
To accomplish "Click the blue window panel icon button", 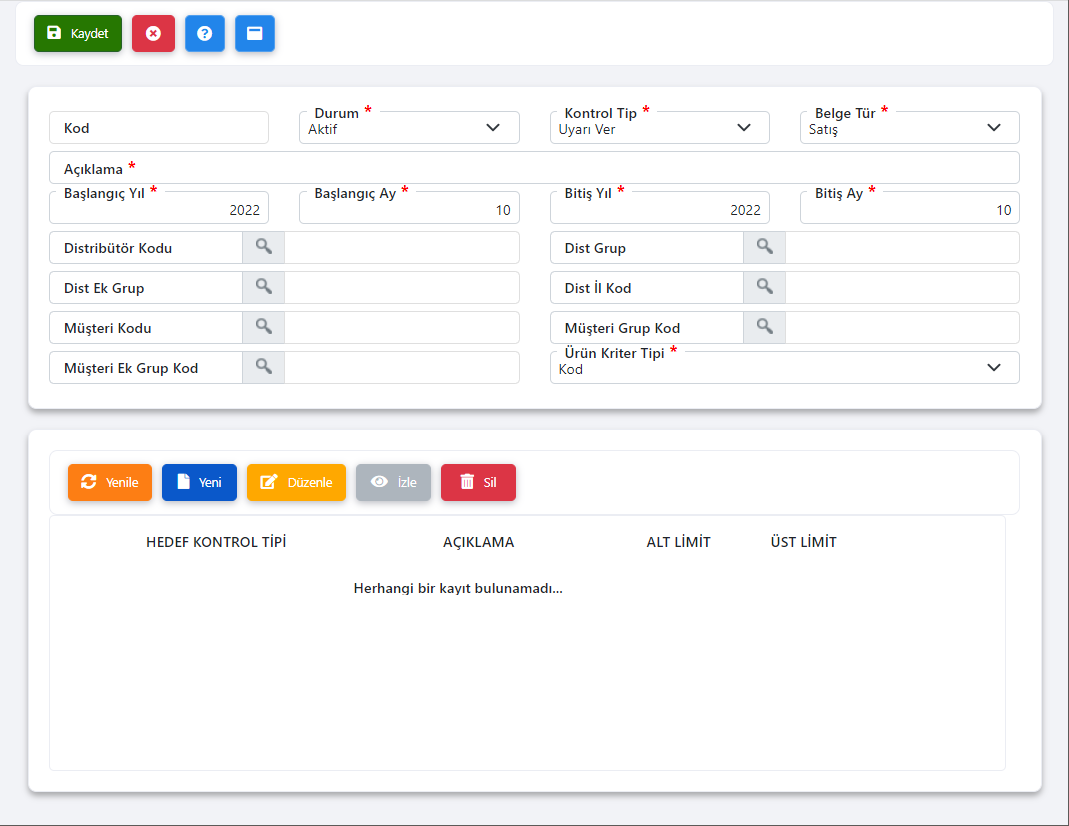I will click(254, 33).
